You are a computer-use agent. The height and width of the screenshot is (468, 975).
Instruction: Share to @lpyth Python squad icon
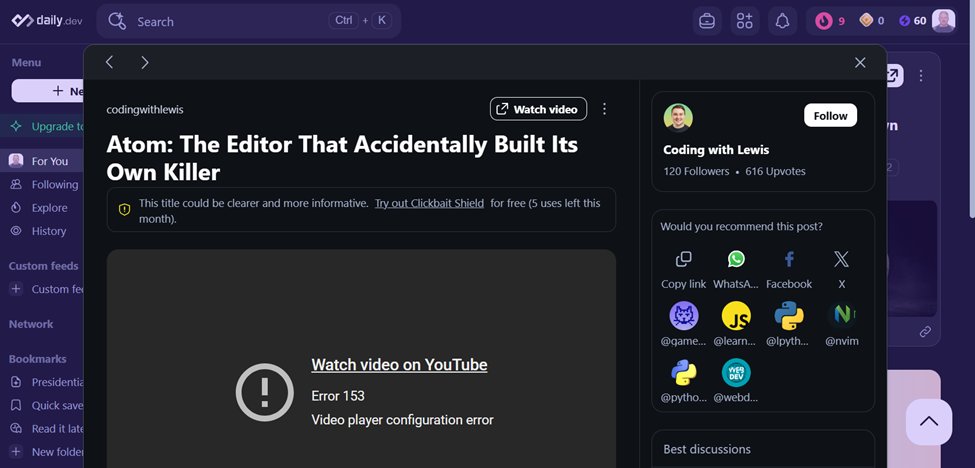click(x=789, y=316)
